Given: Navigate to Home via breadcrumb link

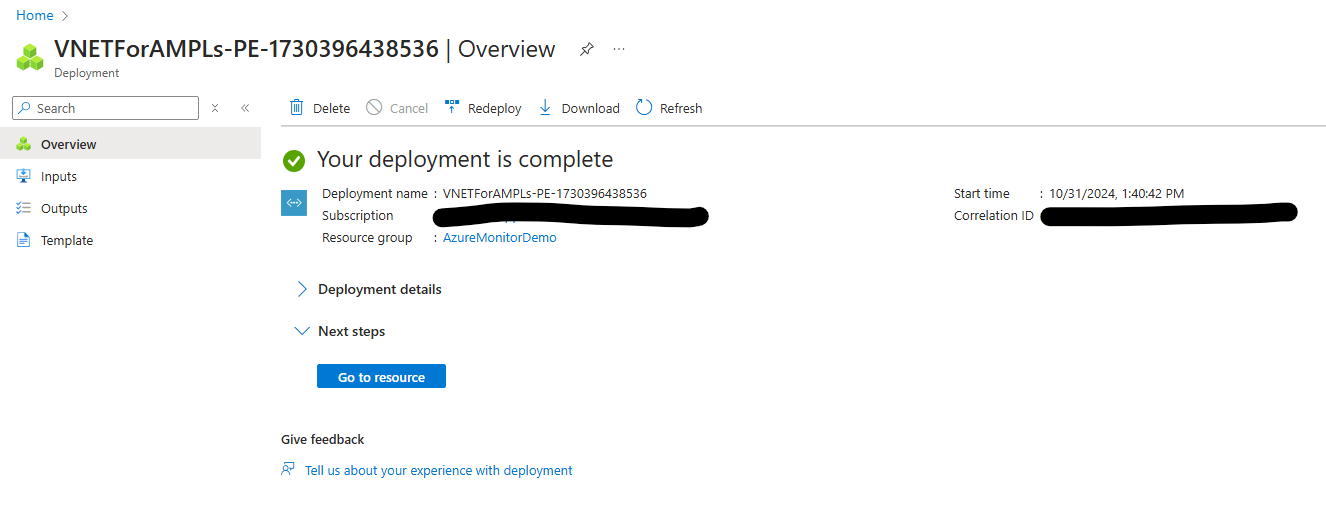Looking at the screenshot, I should pos(35,15).
